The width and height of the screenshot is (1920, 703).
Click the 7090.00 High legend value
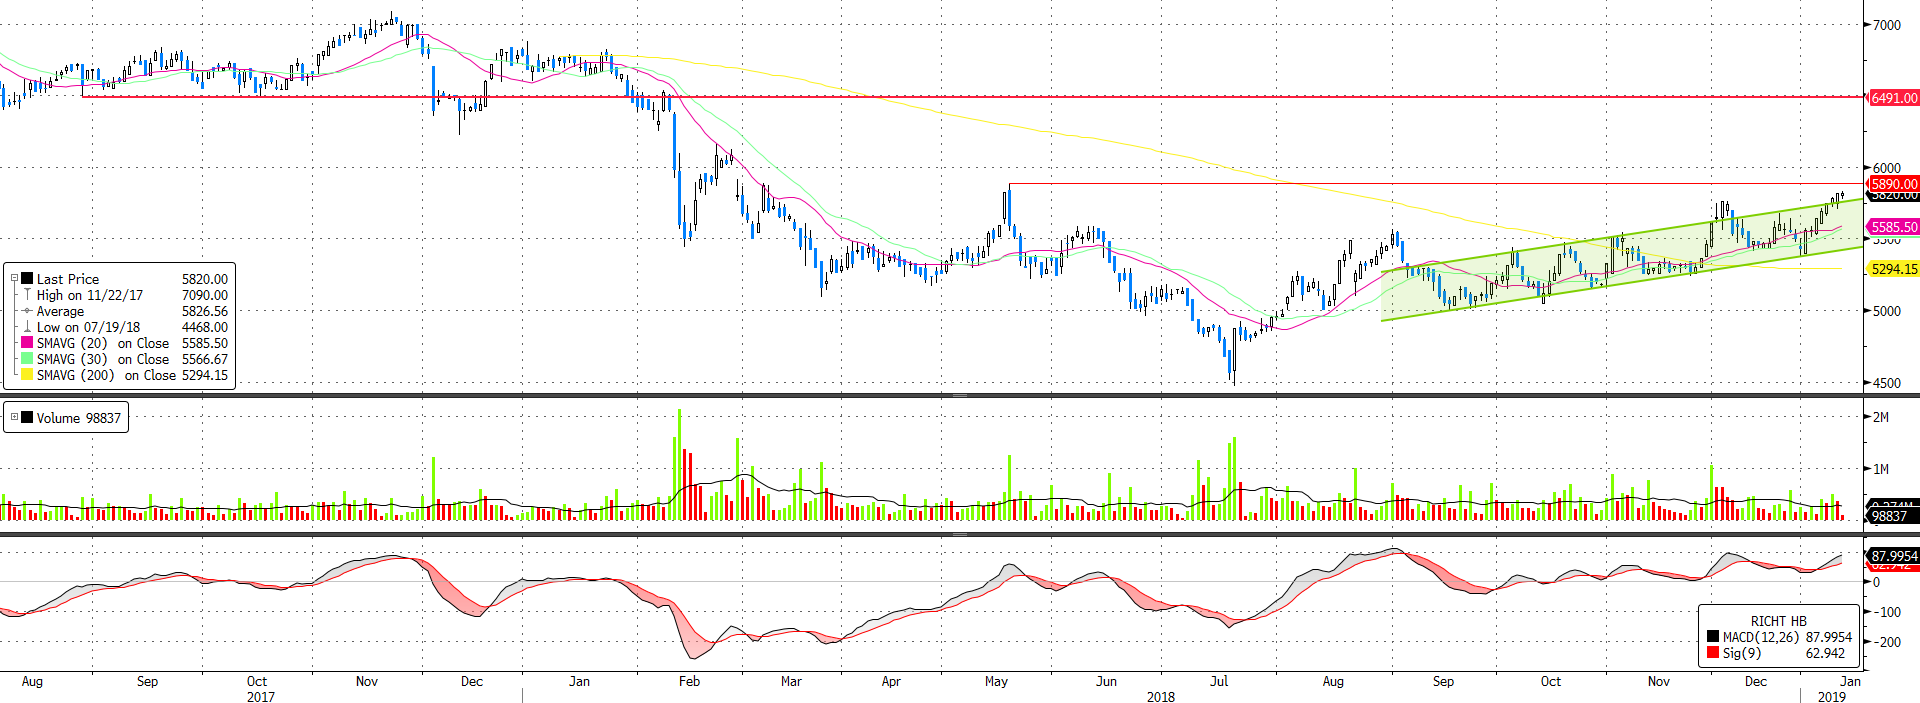pyautogui.click(x=204, y=295)
